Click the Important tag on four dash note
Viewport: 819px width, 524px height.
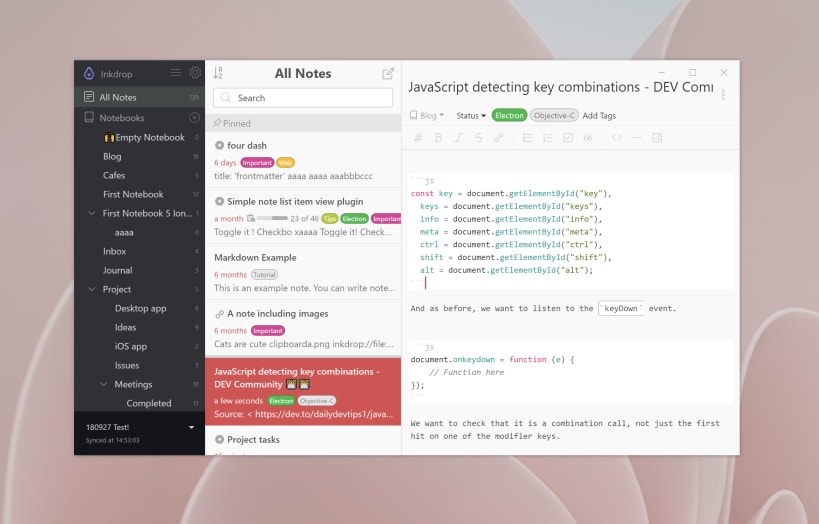click(x=257, y=162)
